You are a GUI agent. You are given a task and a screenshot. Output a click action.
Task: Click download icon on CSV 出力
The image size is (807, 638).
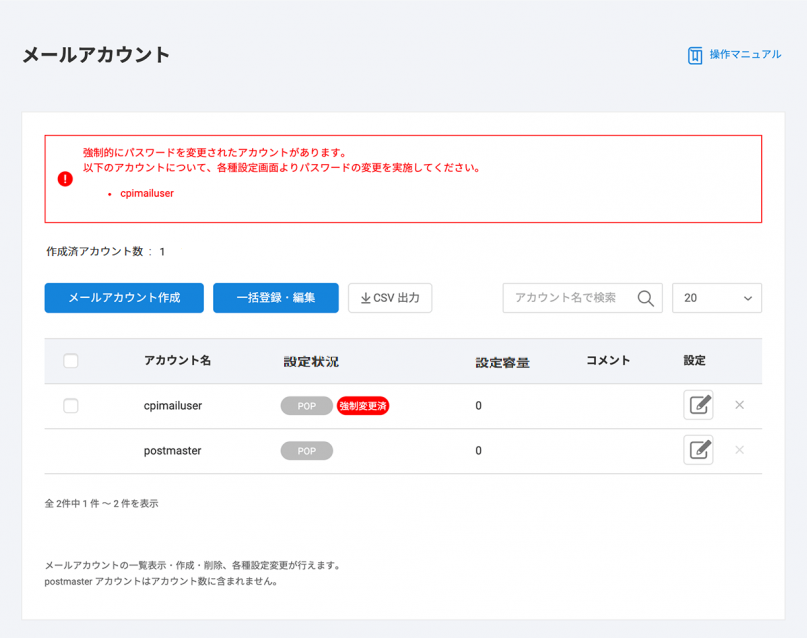365,299
